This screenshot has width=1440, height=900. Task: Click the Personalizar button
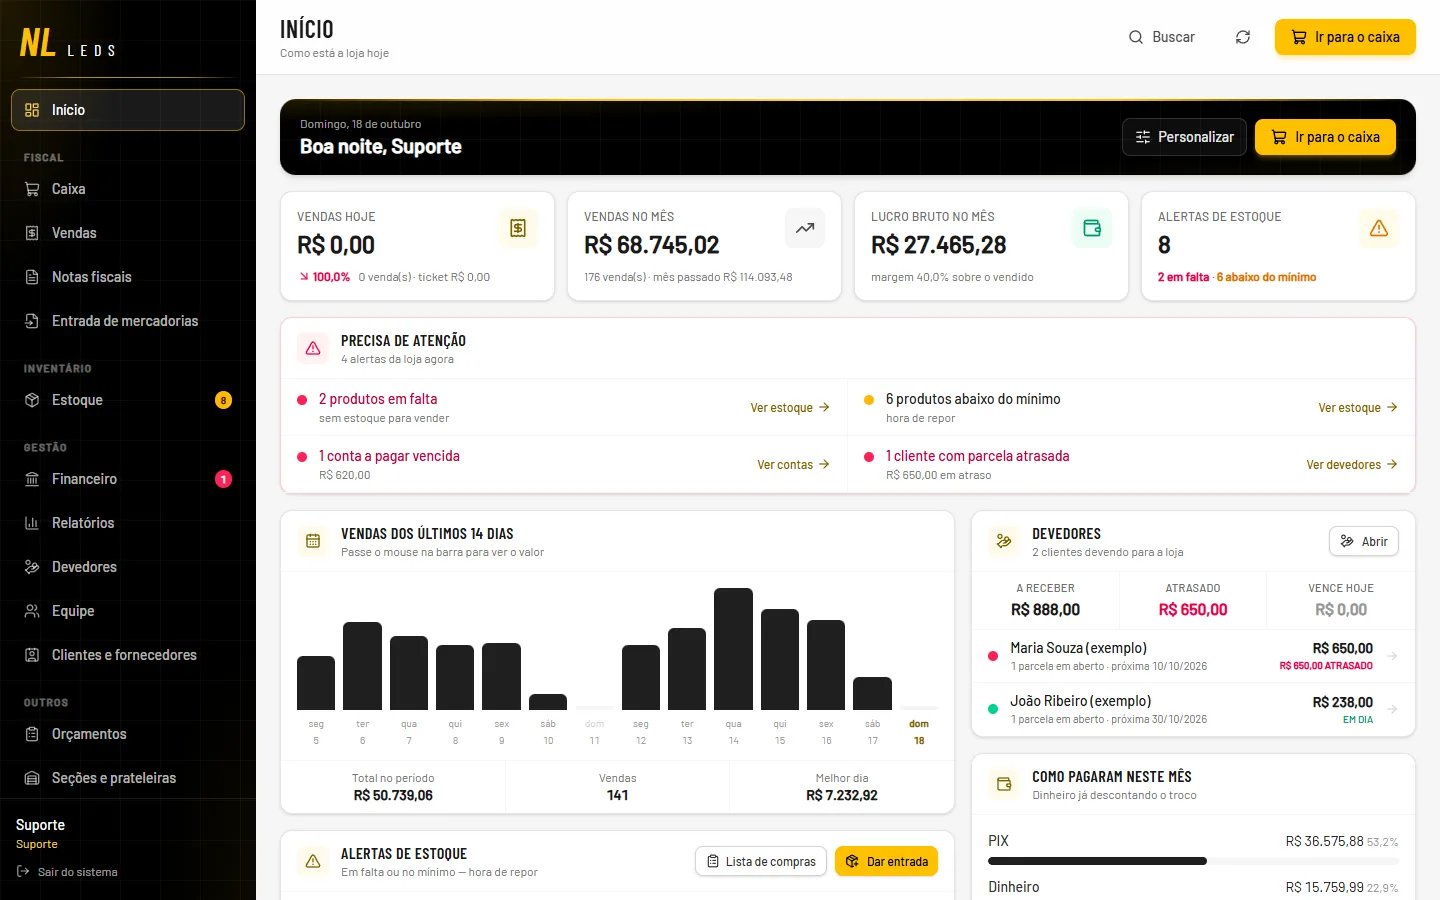1184,137
